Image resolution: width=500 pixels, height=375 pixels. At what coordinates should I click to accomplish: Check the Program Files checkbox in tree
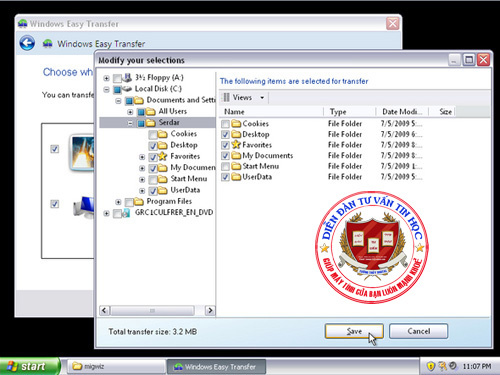click(x=129, y=202)
